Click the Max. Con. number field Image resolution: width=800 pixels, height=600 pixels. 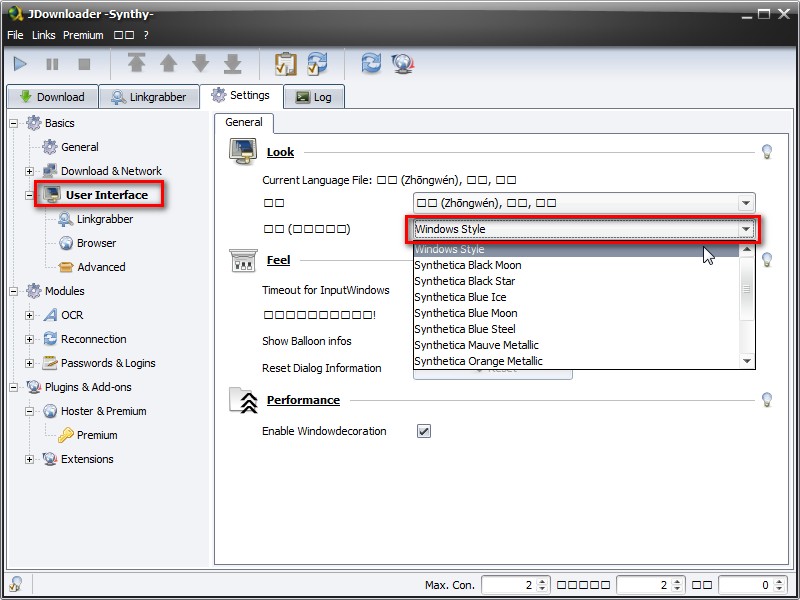point(508,585)
